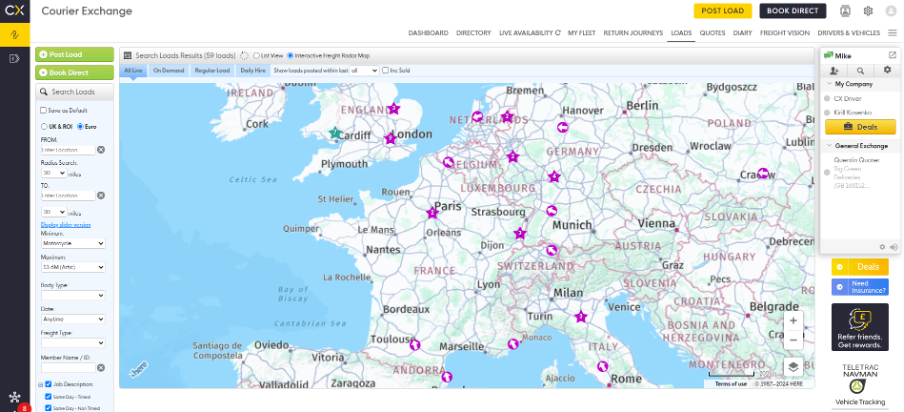Open the Radius Search miles dropdown

(54, 172)
